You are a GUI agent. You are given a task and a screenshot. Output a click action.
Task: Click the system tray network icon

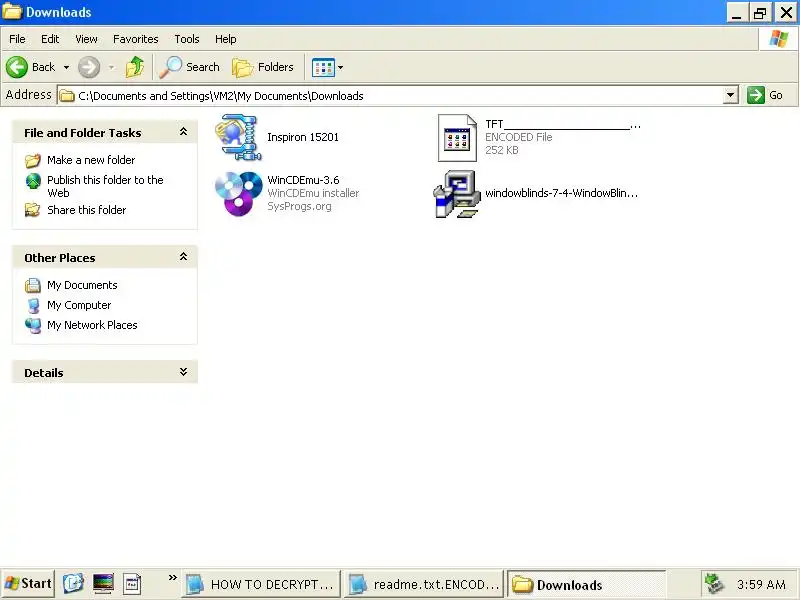(x=714, y=584)
